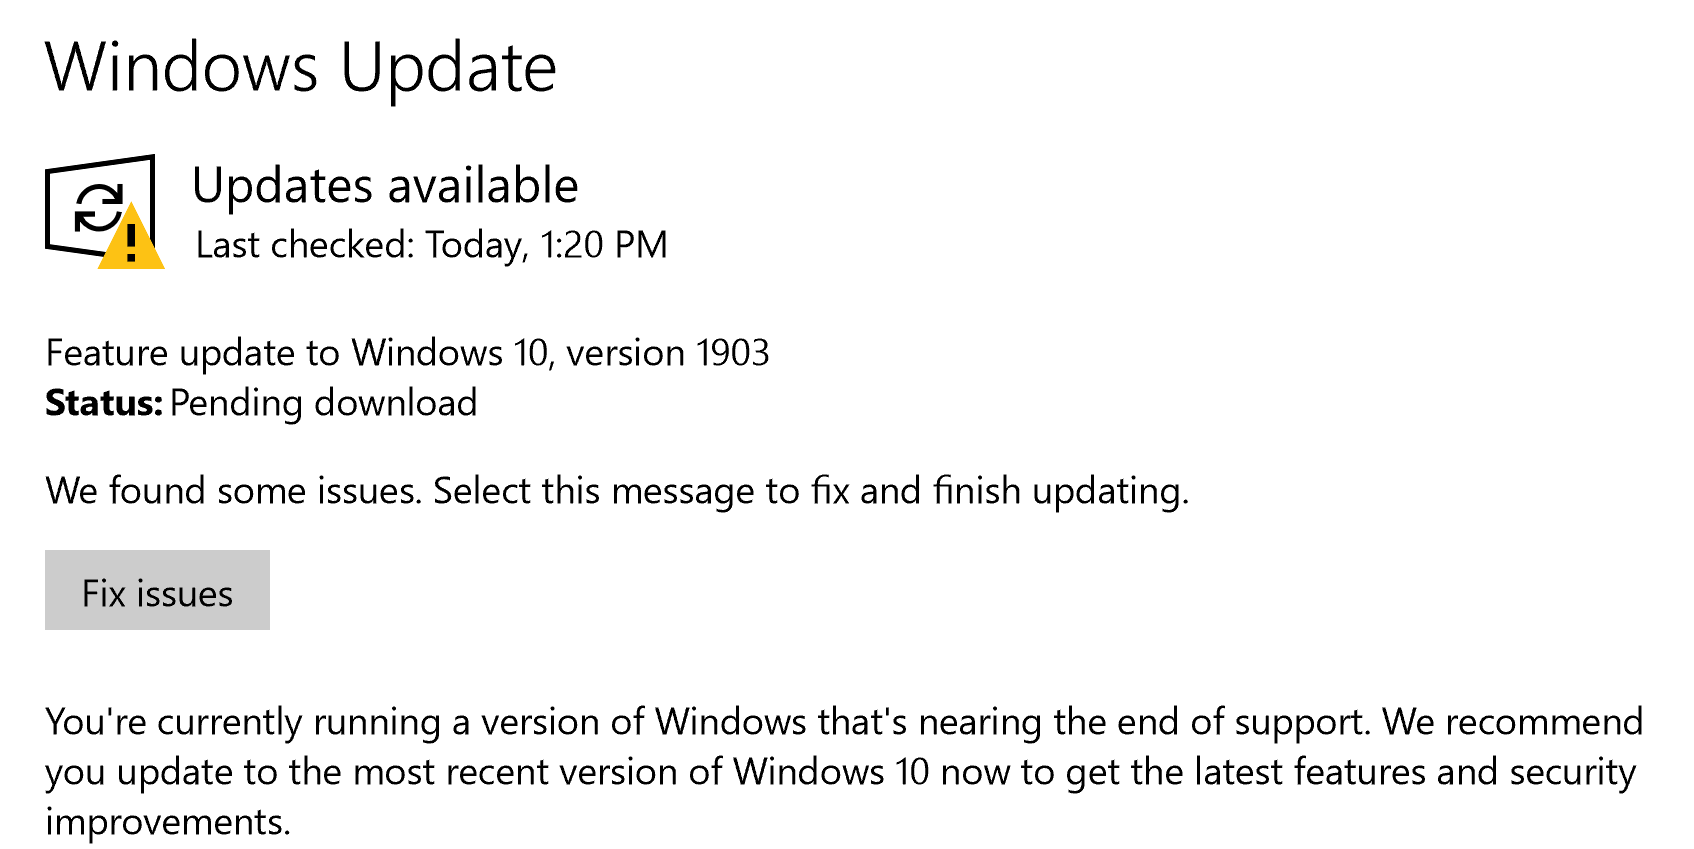Image resolution: width=1694 pixels, height=849 pixels.
Task: Click the 'Pending download' status text
Action: (x=323, y=403)
